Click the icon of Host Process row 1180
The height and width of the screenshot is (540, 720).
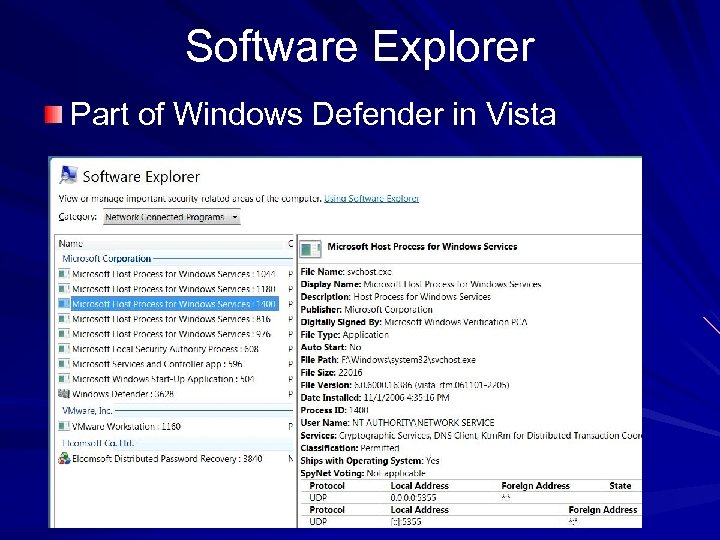point(64,289)
